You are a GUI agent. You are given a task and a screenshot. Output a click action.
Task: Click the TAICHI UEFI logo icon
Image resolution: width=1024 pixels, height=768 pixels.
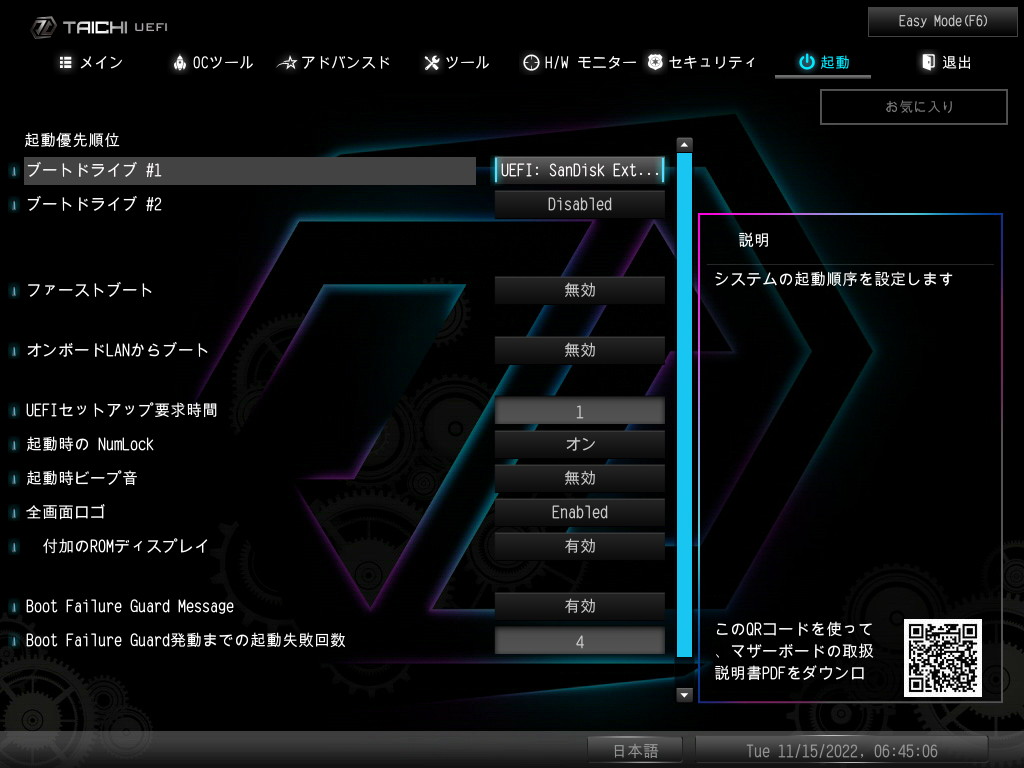[x=43, y=27]
